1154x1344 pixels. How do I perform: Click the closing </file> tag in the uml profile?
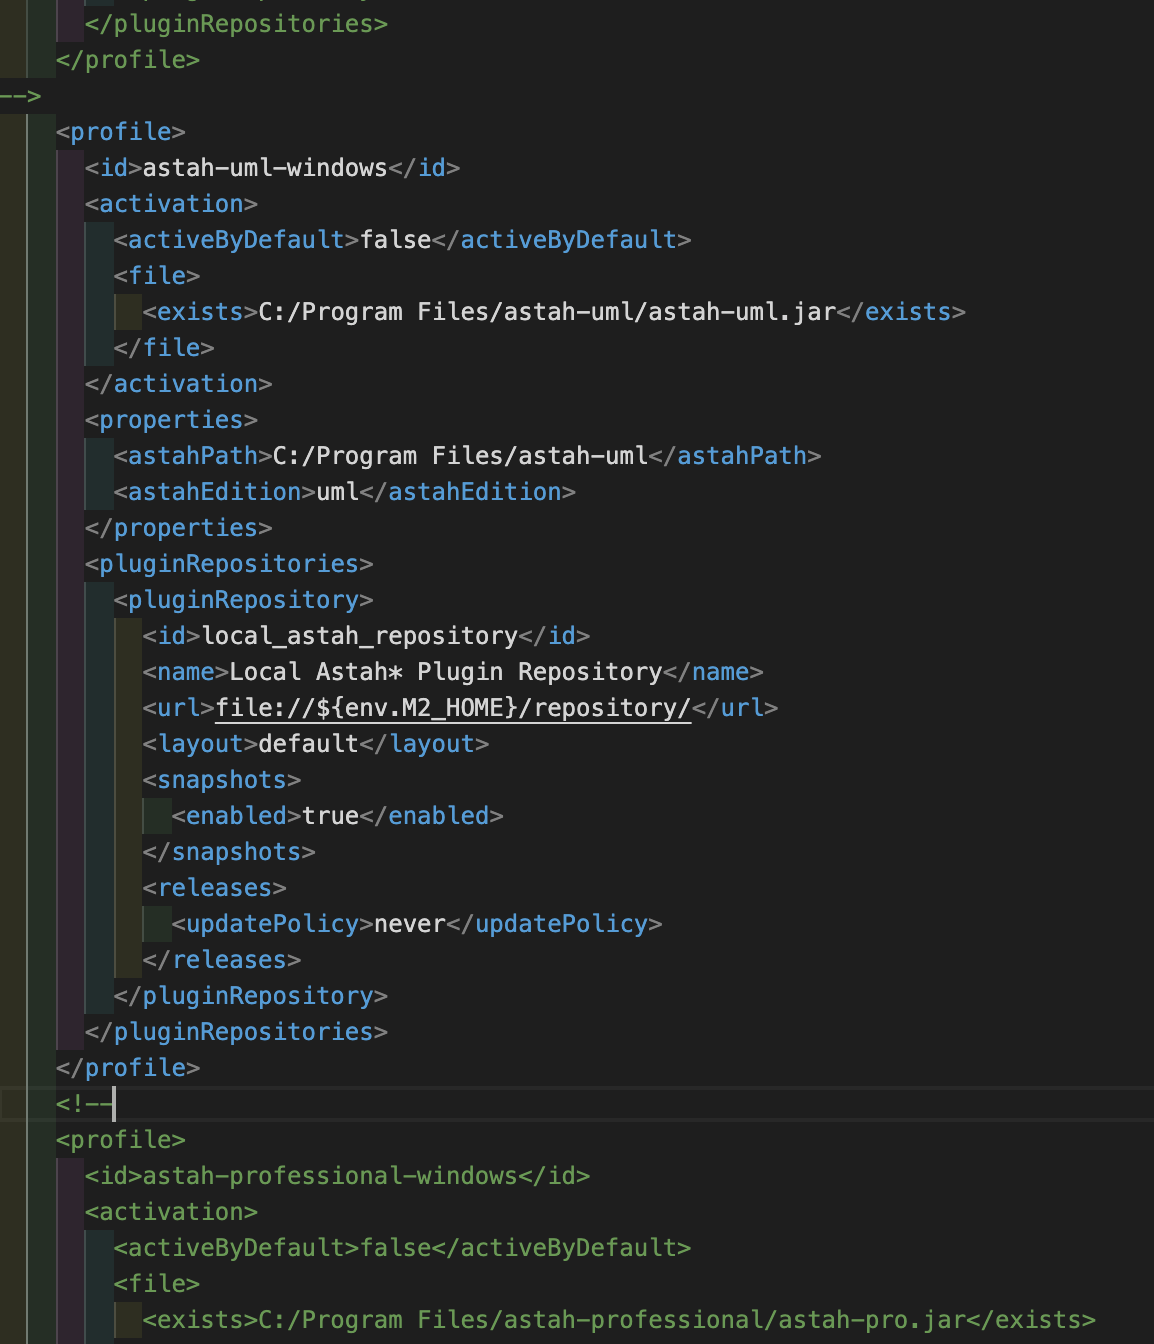click(164, 347)
